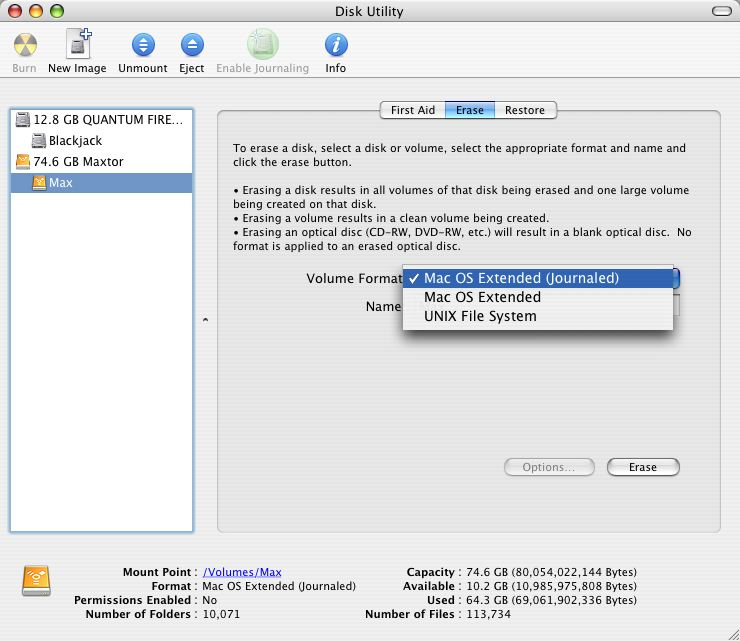Switch to the Restore tab

point(525,110)
